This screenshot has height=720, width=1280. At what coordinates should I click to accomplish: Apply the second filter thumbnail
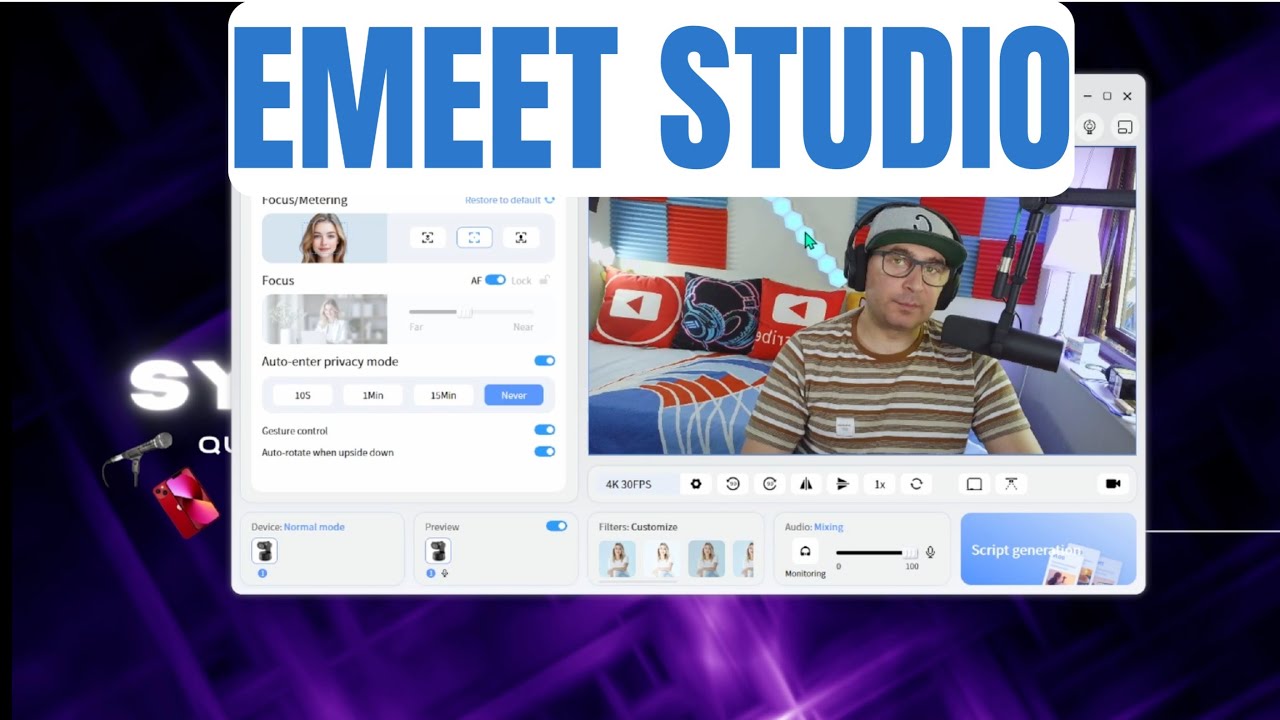(662, 559)
